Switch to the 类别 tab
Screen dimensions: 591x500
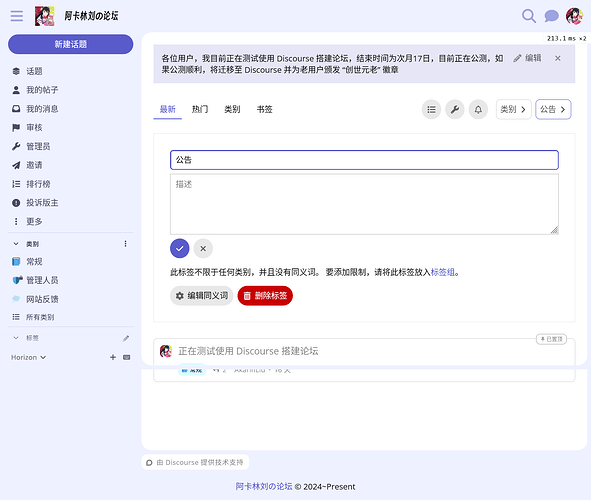232,109
